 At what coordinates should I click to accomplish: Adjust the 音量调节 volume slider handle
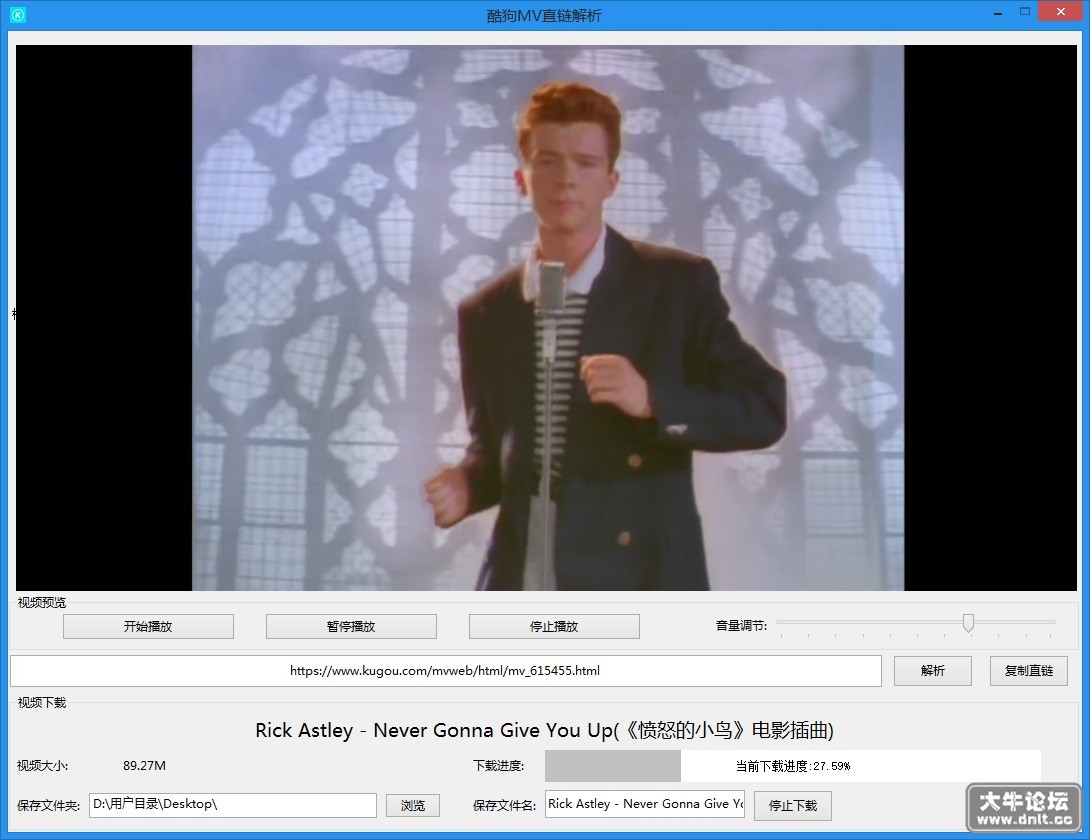(968, 622)
